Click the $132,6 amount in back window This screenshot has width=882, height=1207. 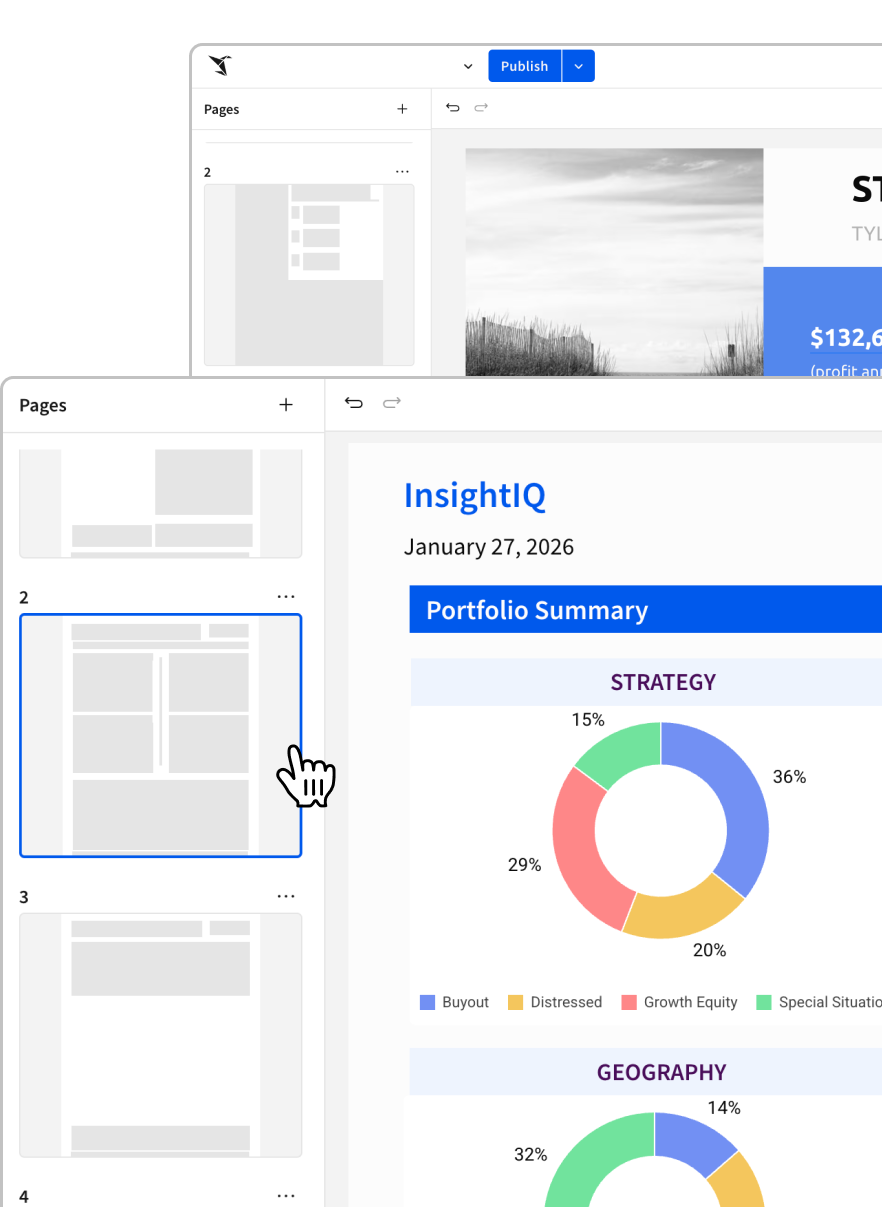846,338
